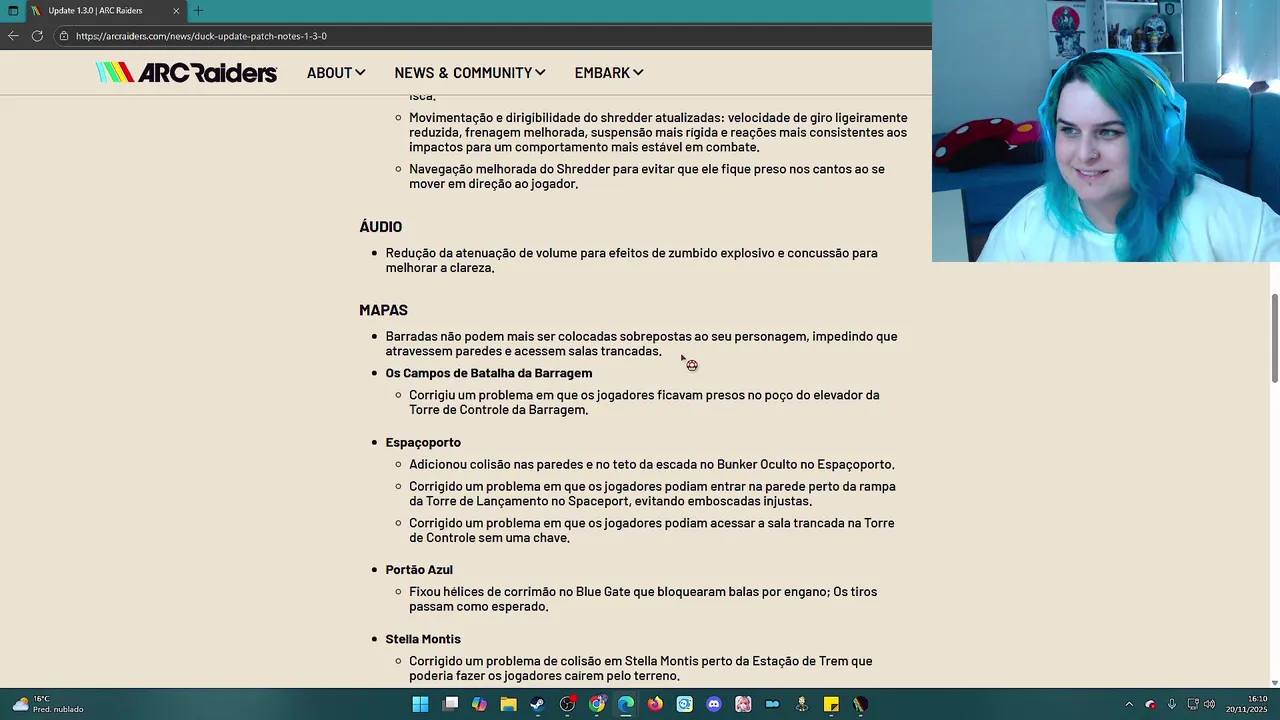Open network status tray icon
The width and height of the screenshot is (1280, 720).
click(x=1193, y=704)
